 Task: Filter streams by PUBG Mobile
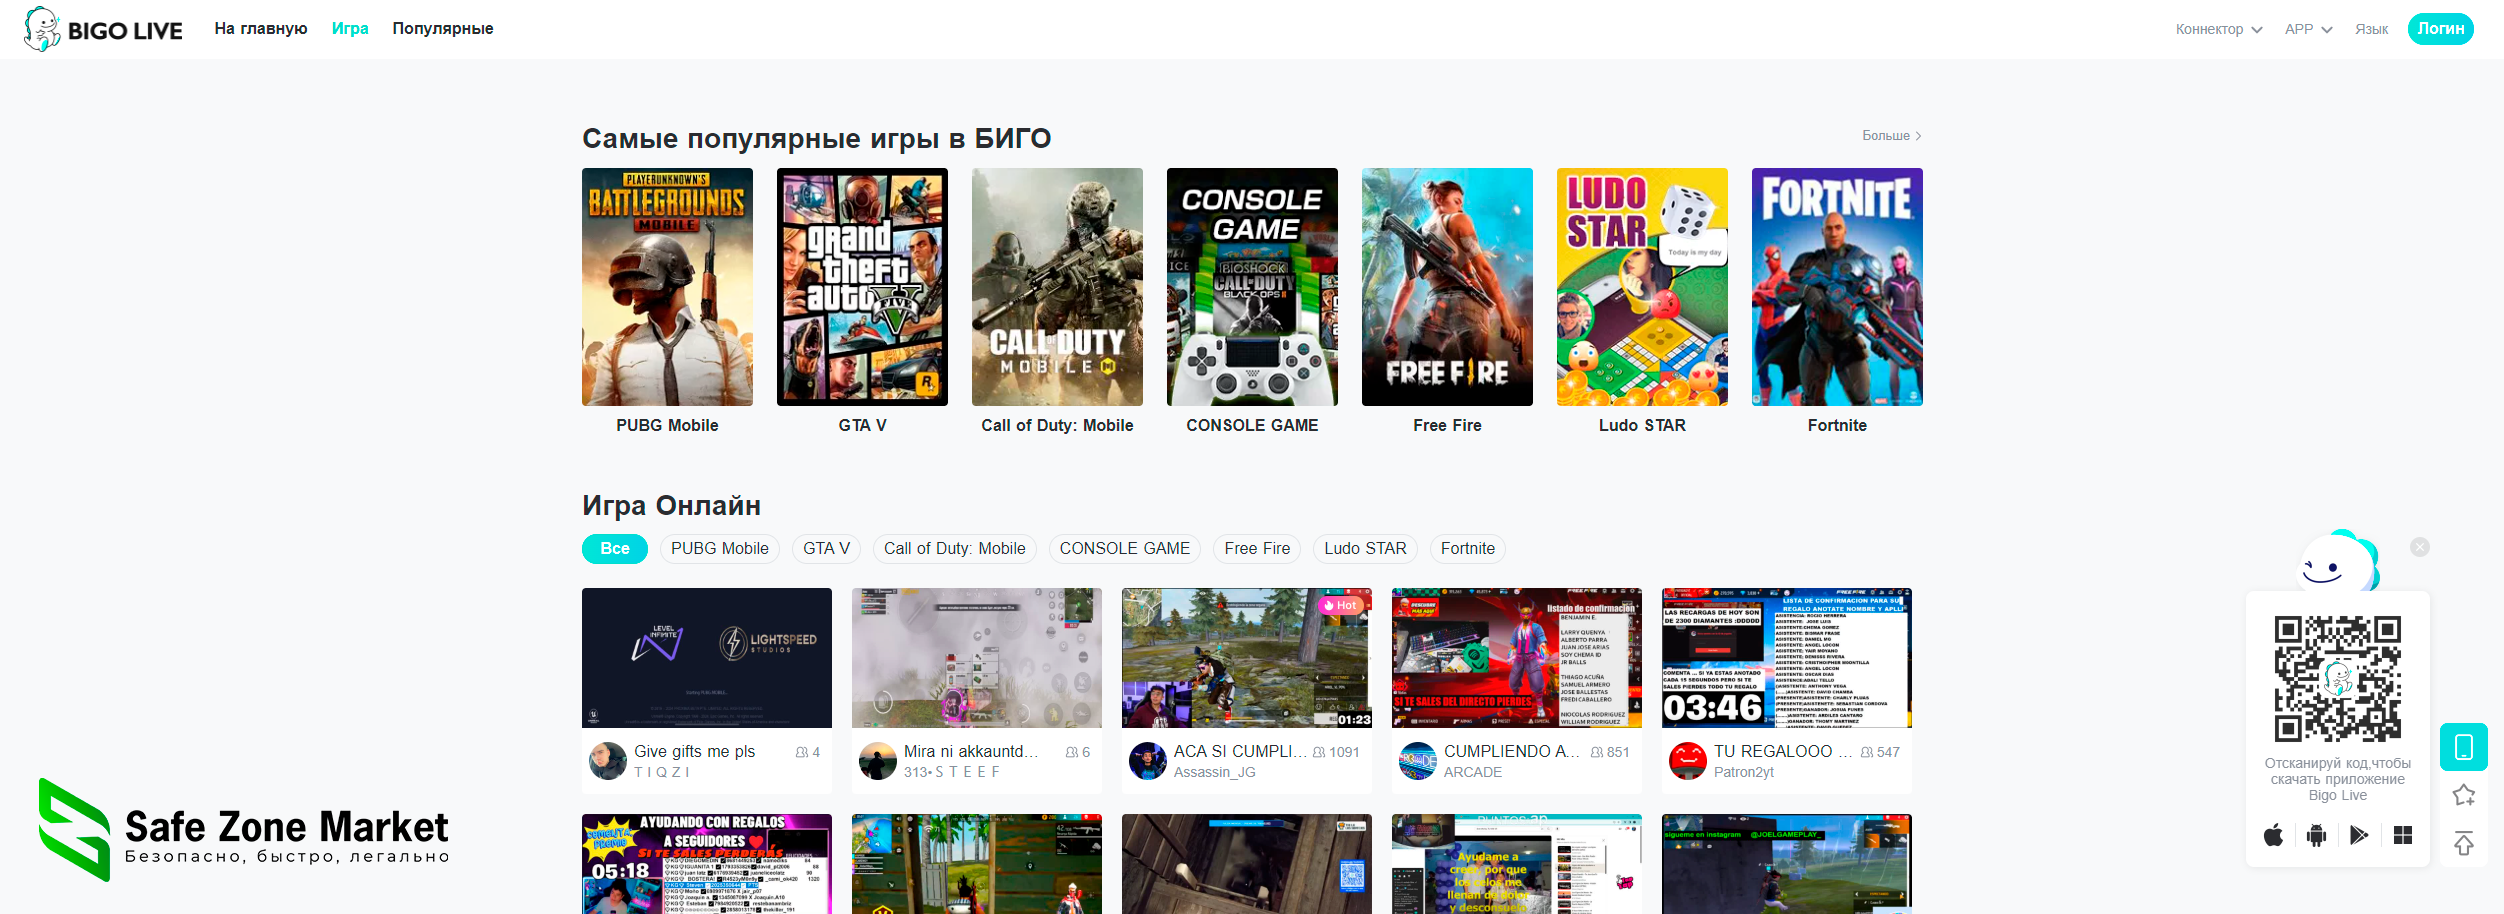tap(719, 549)
